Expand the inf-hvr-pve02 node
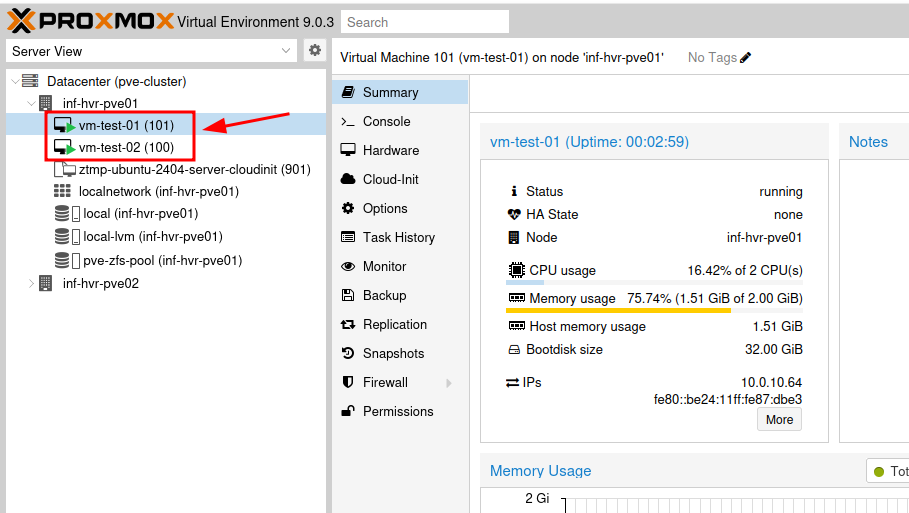This screenshot has width=909, height=513. click(x=30, y=283)
